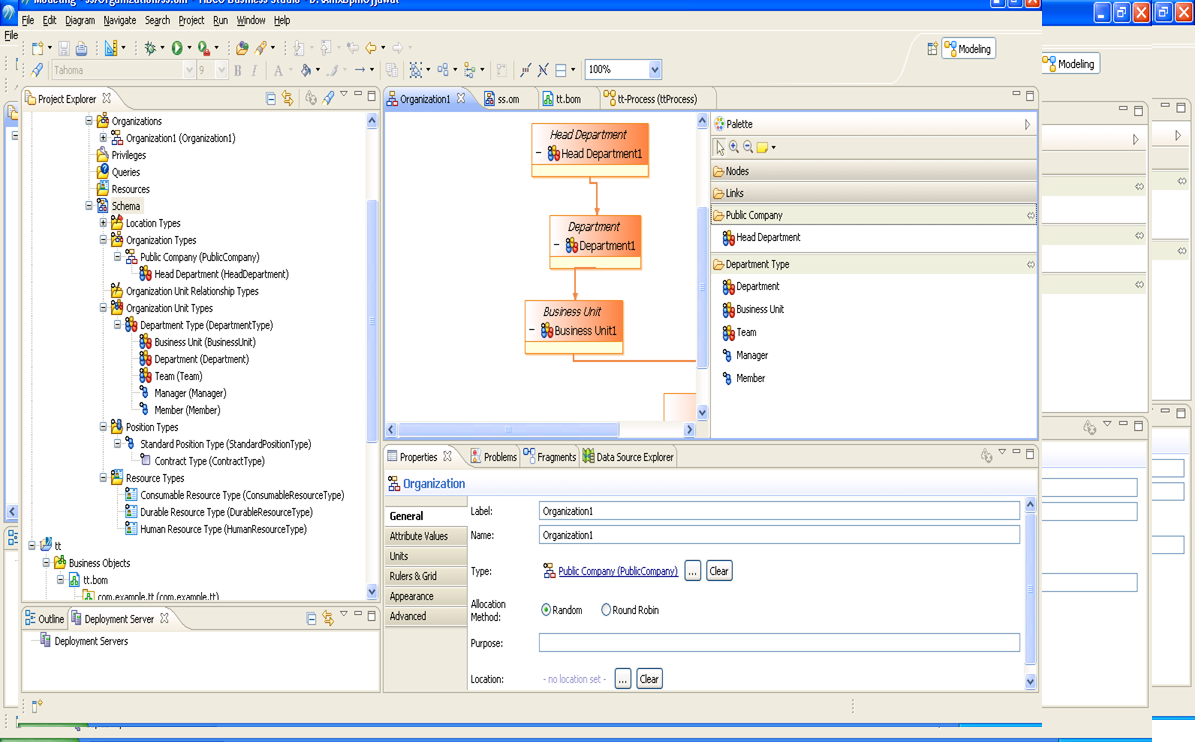The image size is (1195, 742).
Task: Toggle bold text formatting
Action: (237, 70)
